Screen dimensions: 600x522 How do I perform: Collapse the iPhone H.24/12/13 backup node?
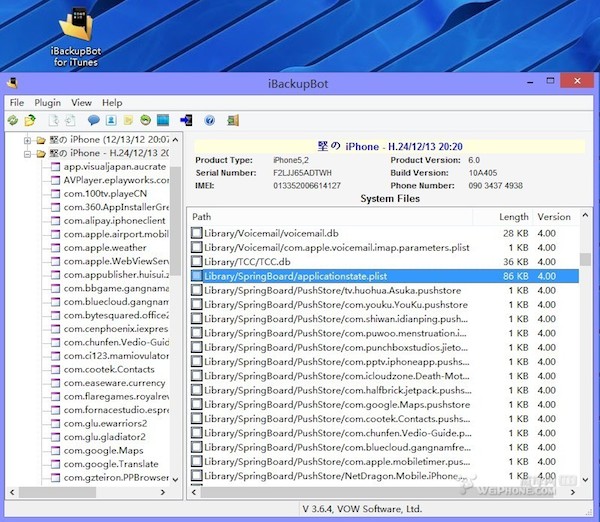[28, 154]
